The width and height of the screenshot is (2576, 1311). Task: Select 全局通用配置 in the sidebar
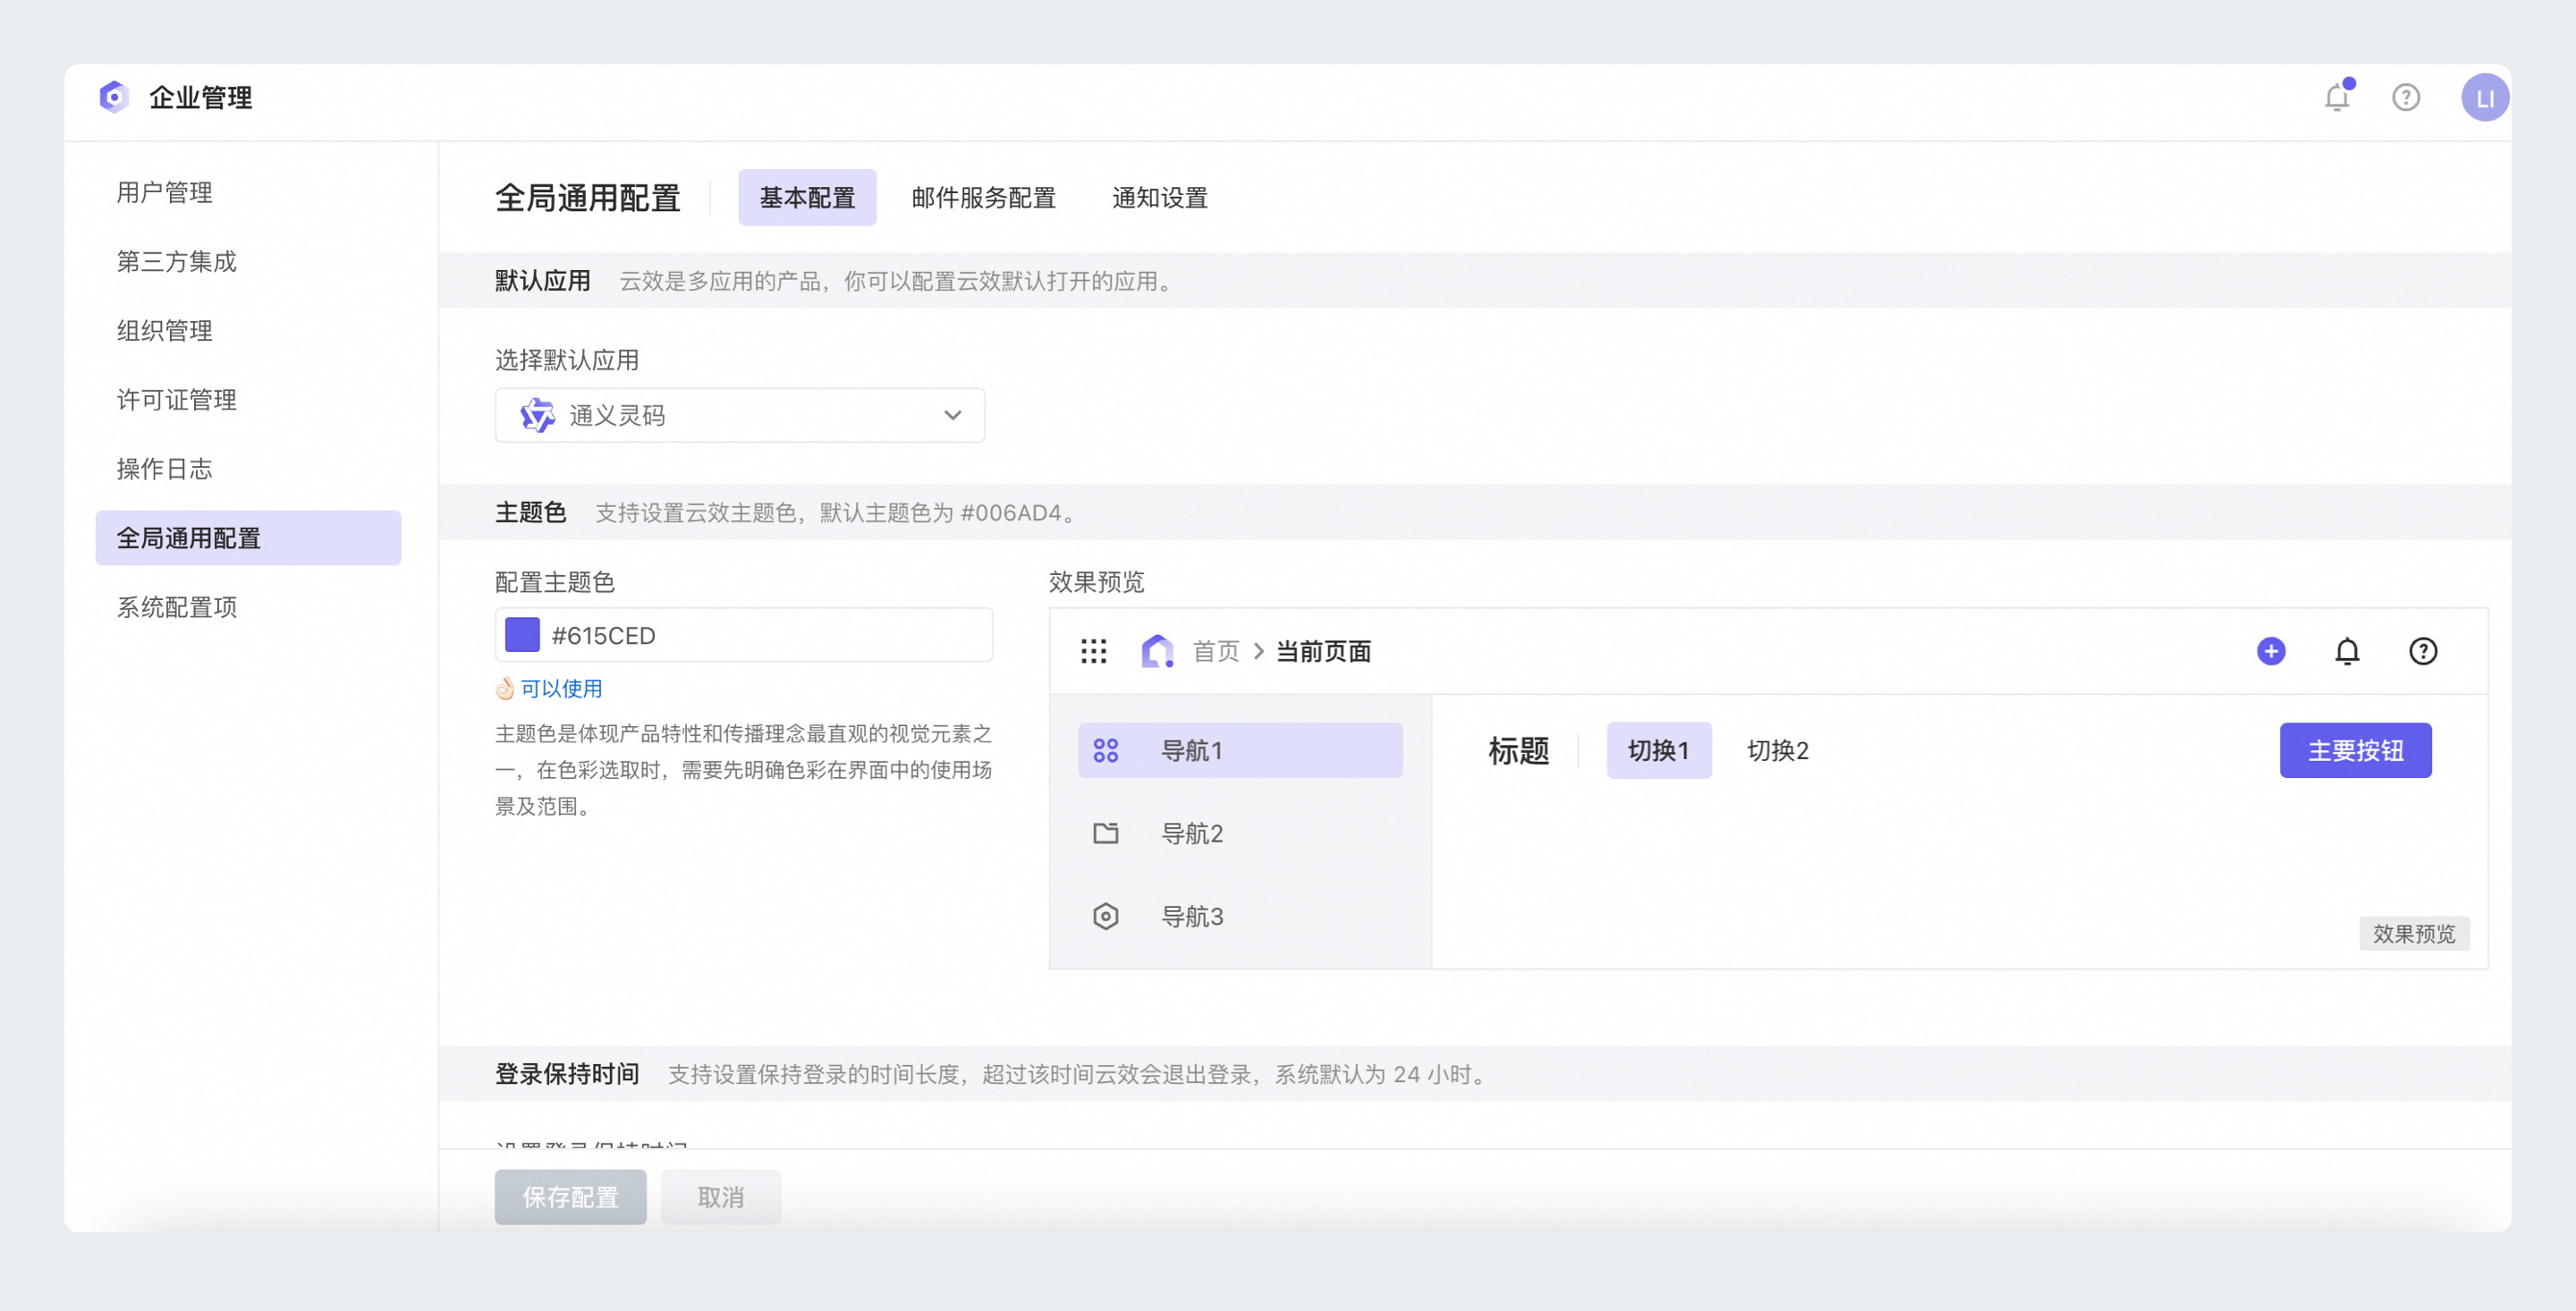click(248, 538)
